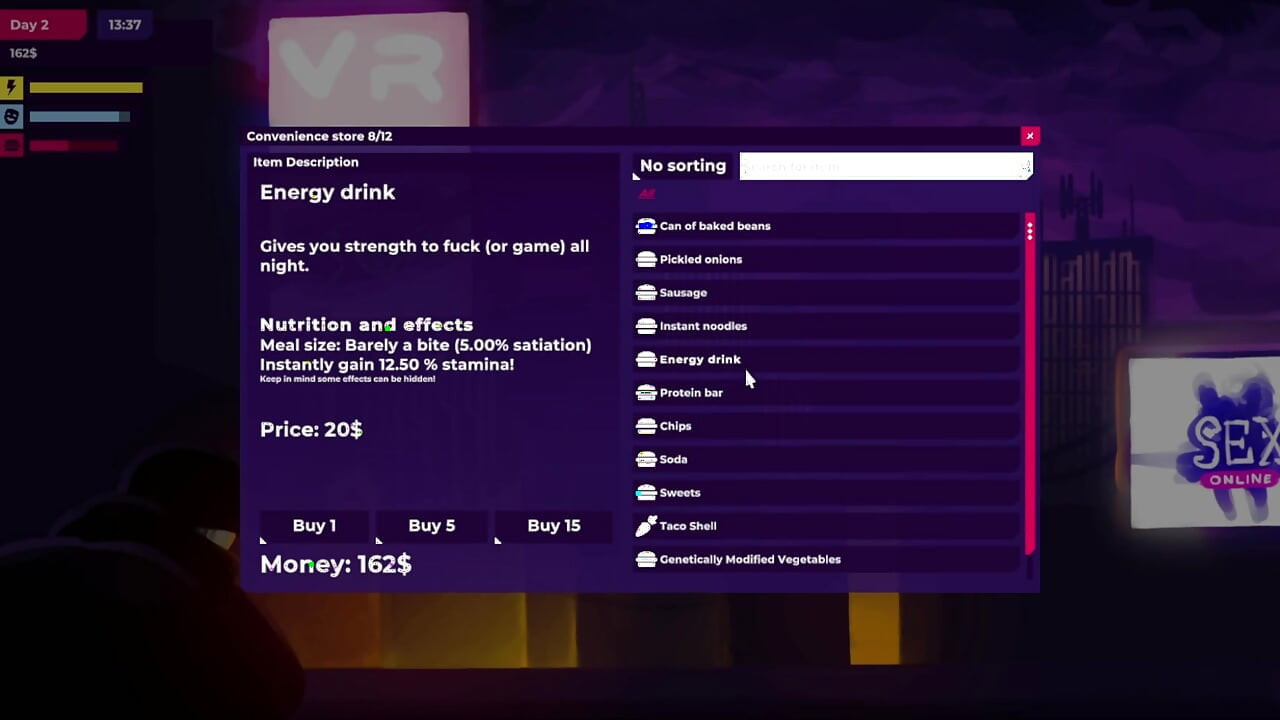Screen dimensions: 1280x720
Task: Click the Pickled onions burger icon
Action: (646, 259)
